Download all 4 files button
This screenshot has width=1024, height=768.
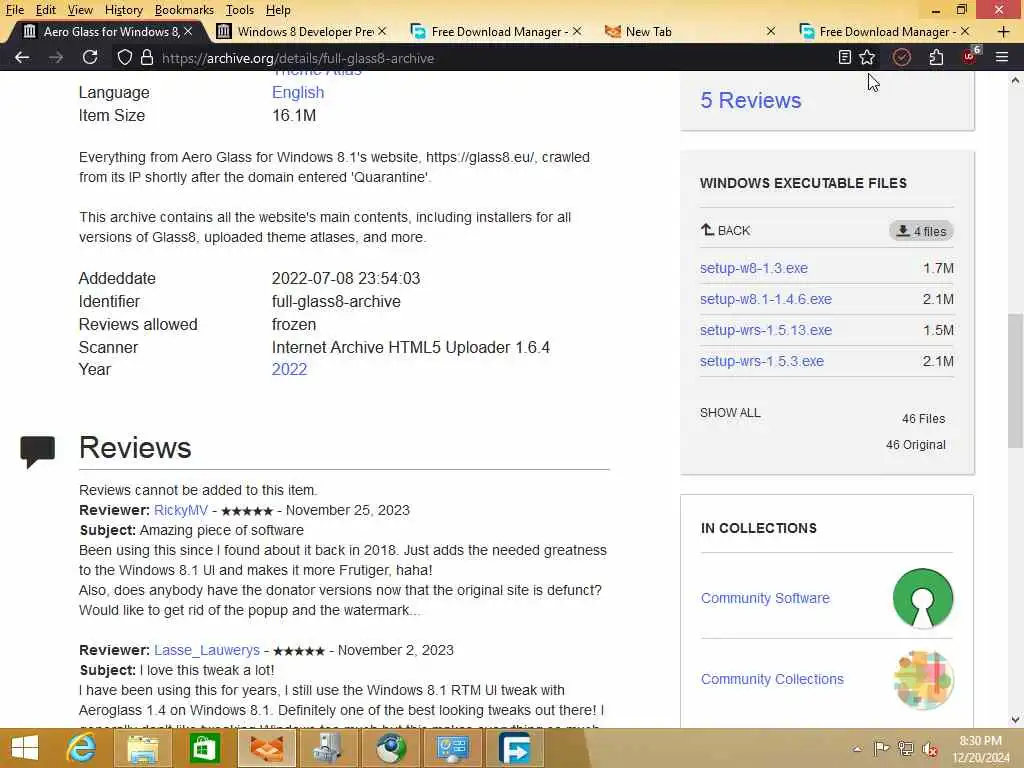point(921,231)
